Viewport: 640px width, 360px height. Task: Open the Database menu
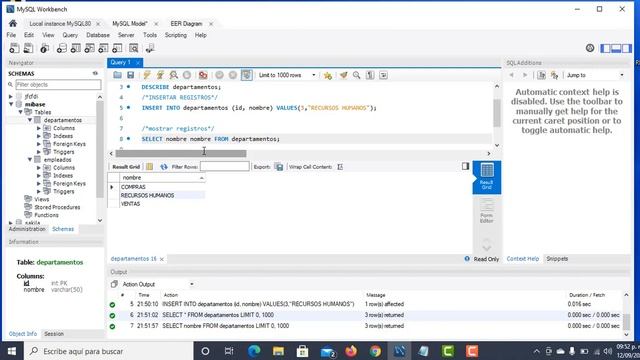tap(98, 35)
